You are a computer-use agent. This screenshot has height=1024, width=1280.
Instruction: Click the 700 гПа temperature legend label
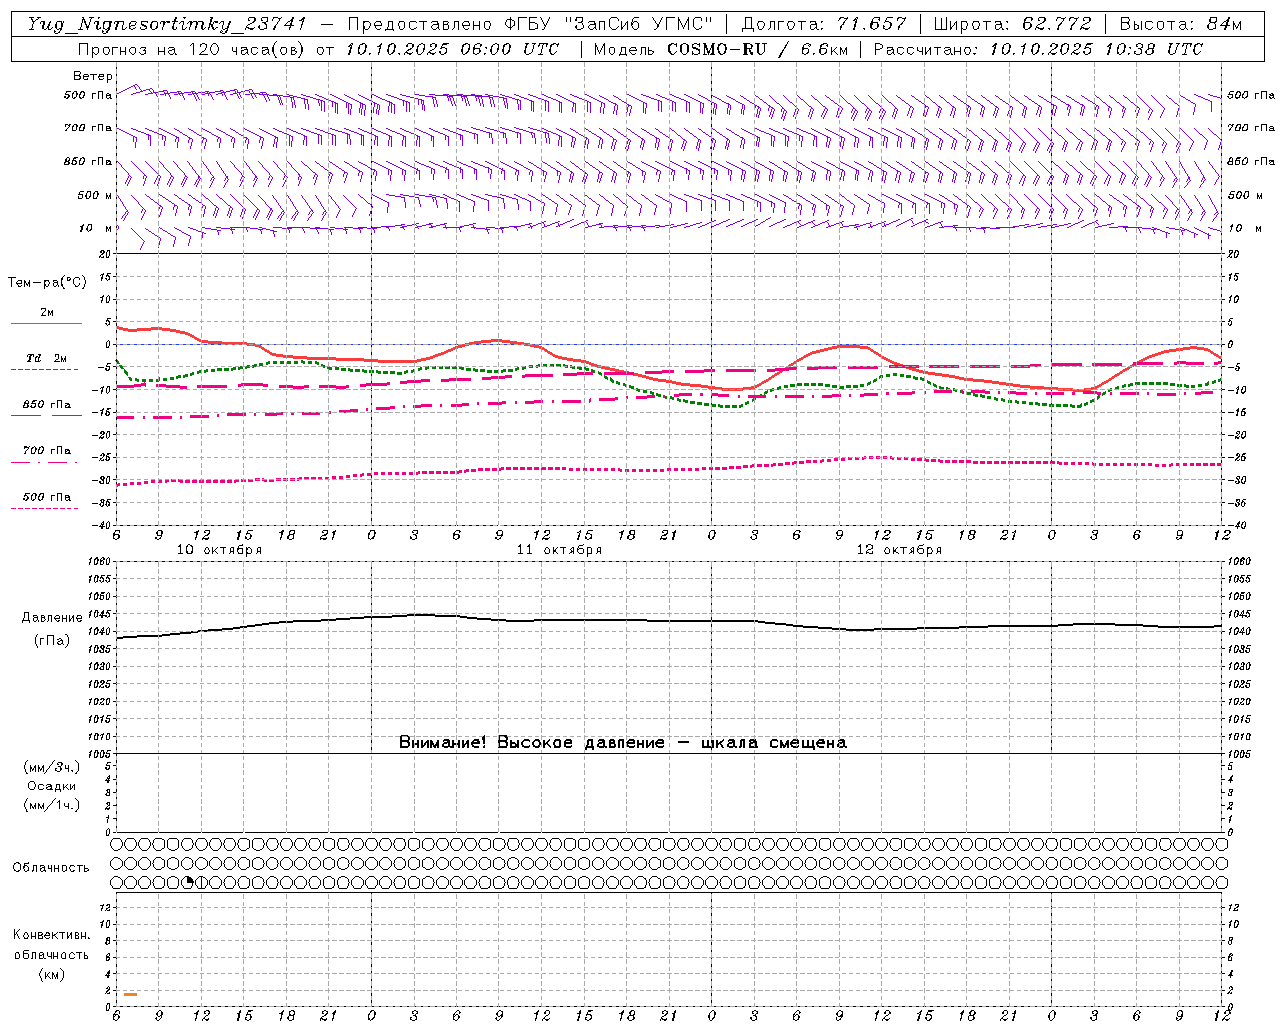point(47,451)
